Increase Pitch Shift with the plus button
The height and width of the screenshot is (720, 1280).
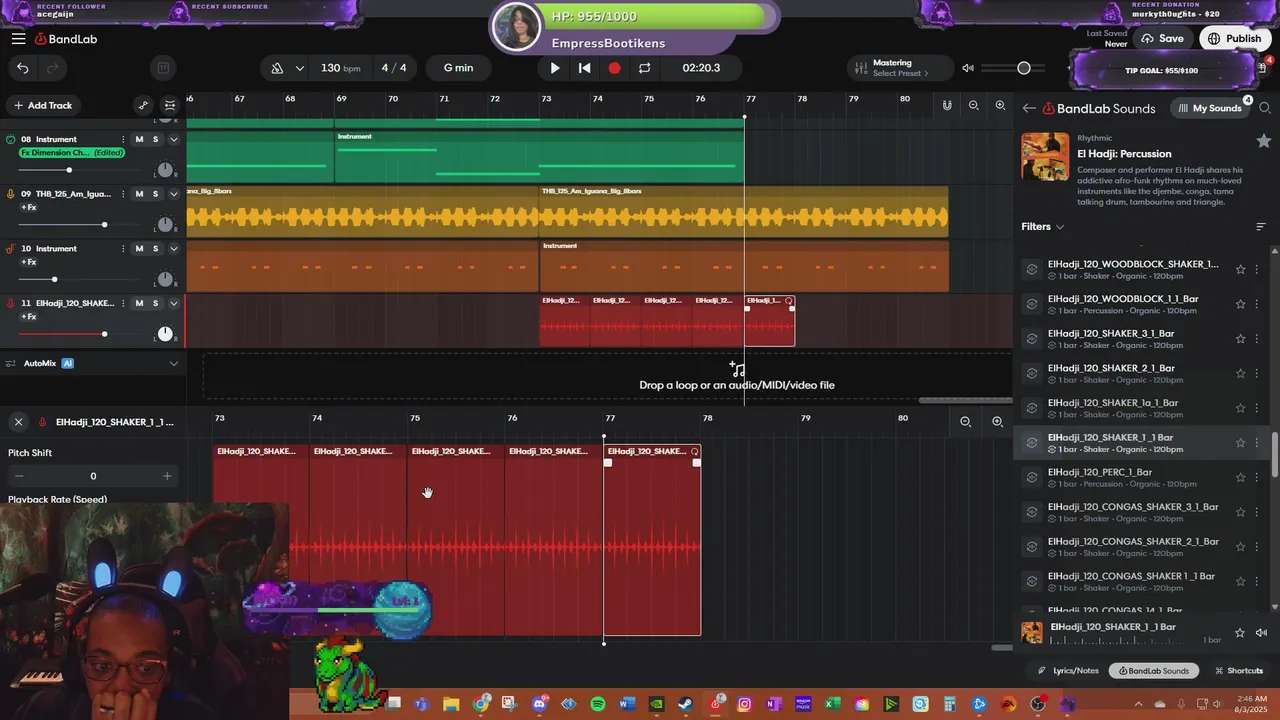(x=167, y=476)
